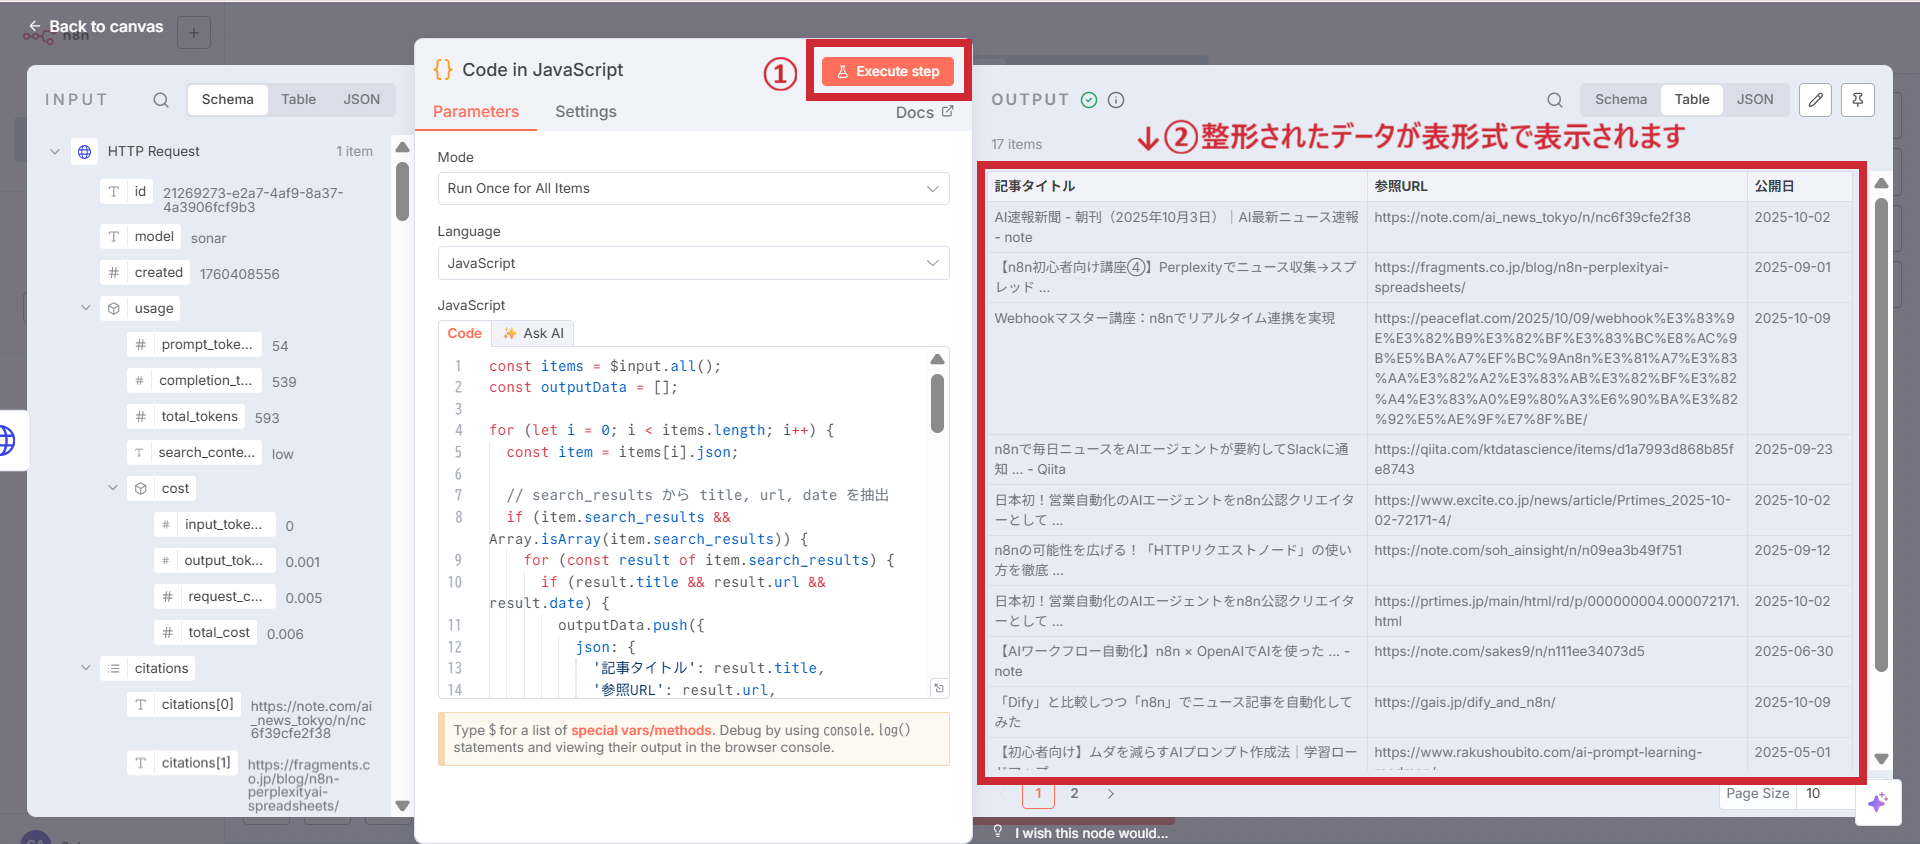Screen dimensions: 1920x844
Task: Open the Settings tab
Action: pos(585,112)
